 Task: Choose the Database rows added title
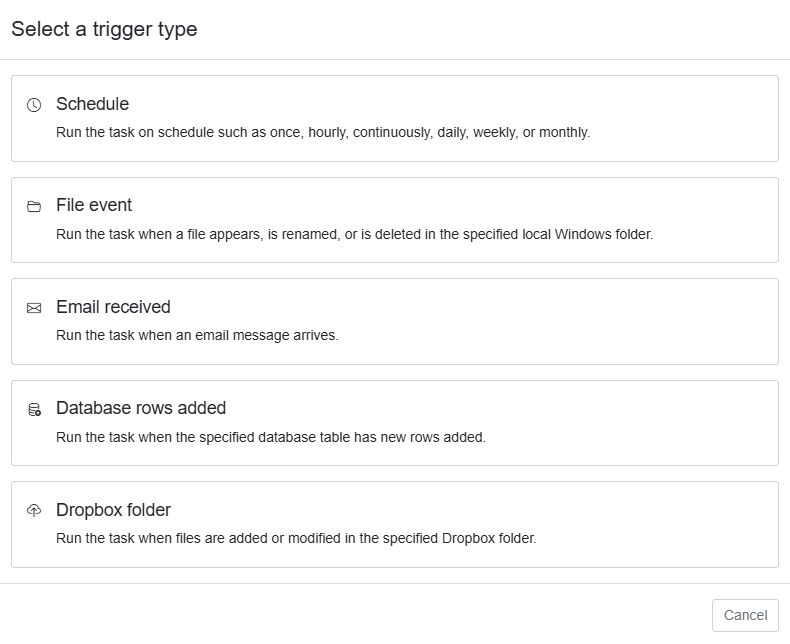141,408
